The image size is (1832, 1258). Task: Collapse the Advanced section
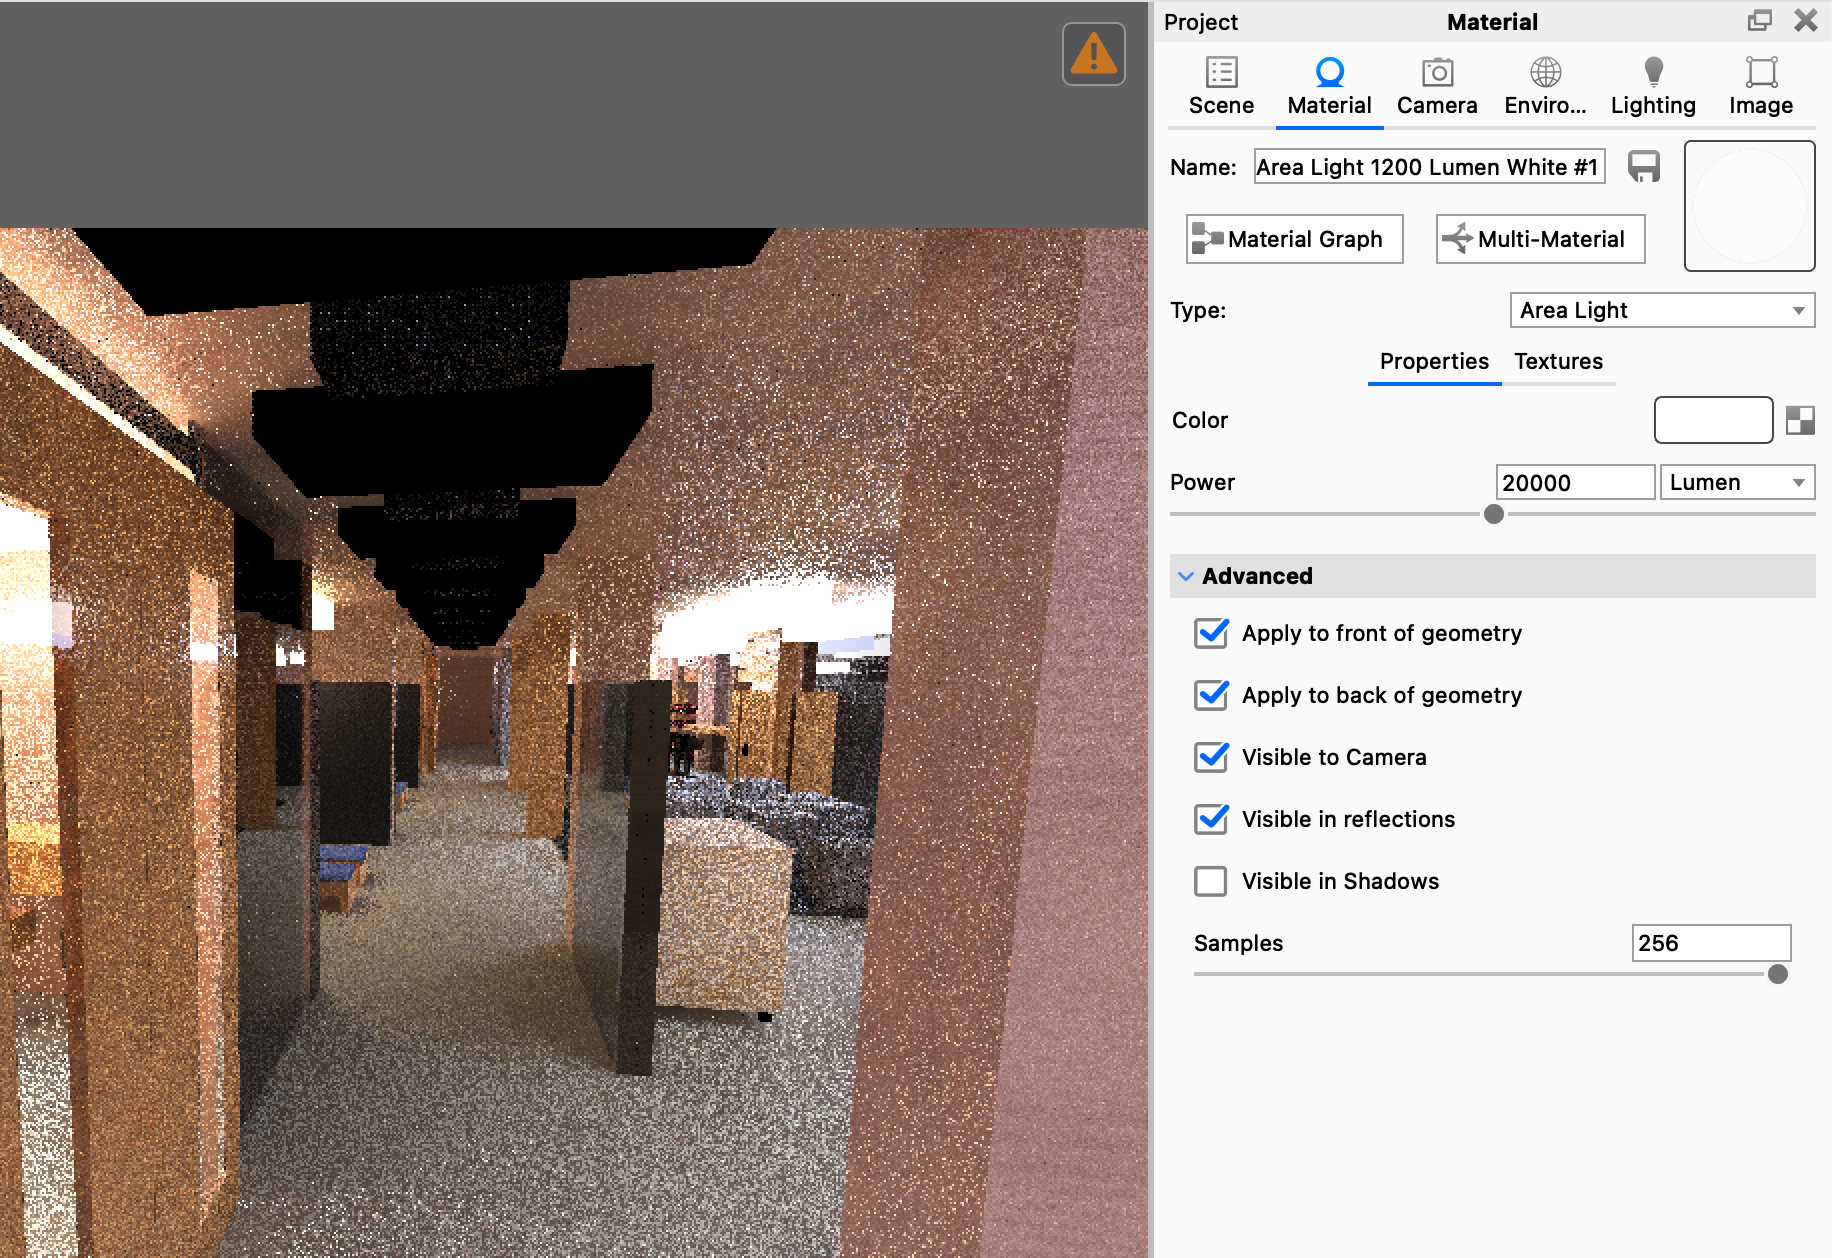coord(1186,576)
